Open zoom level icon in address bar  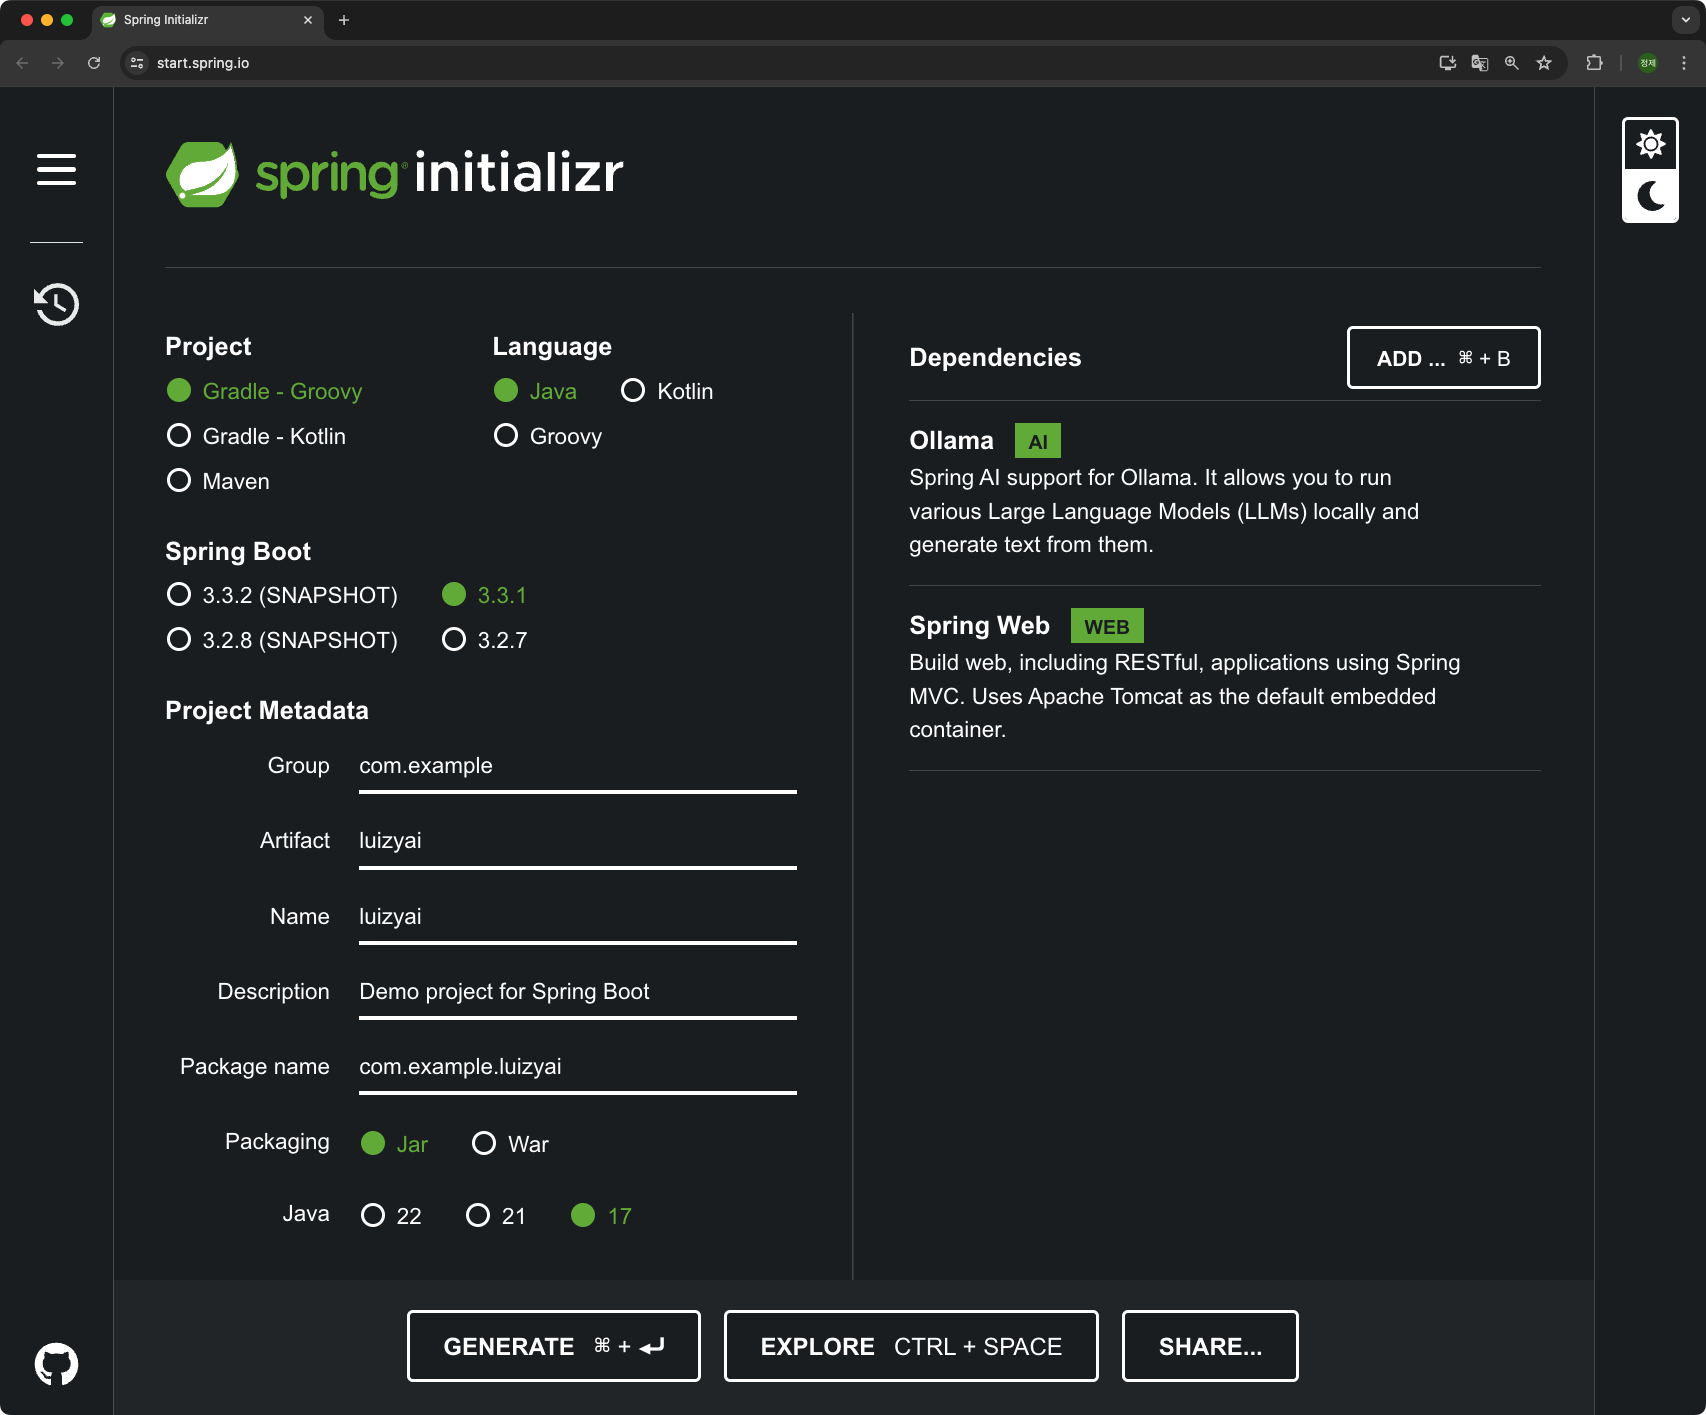point(1512,63)
